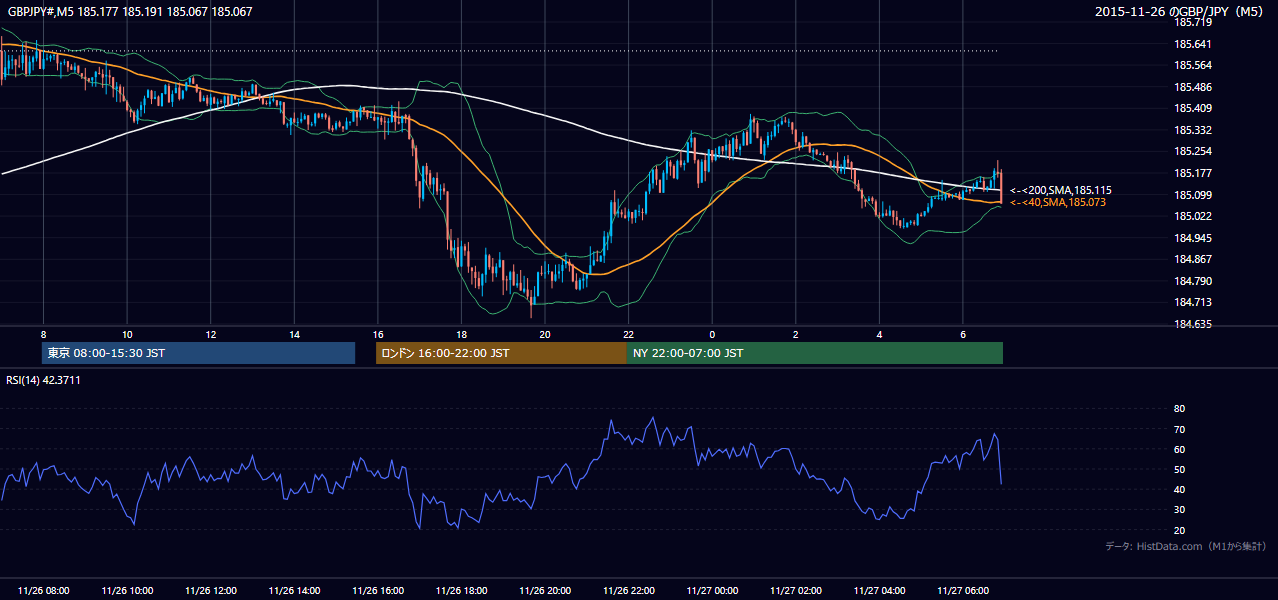Select the 東京 08:00-15:30 JST session bar
Screen dimensions: 1278x600
click(x=199, y=353)
